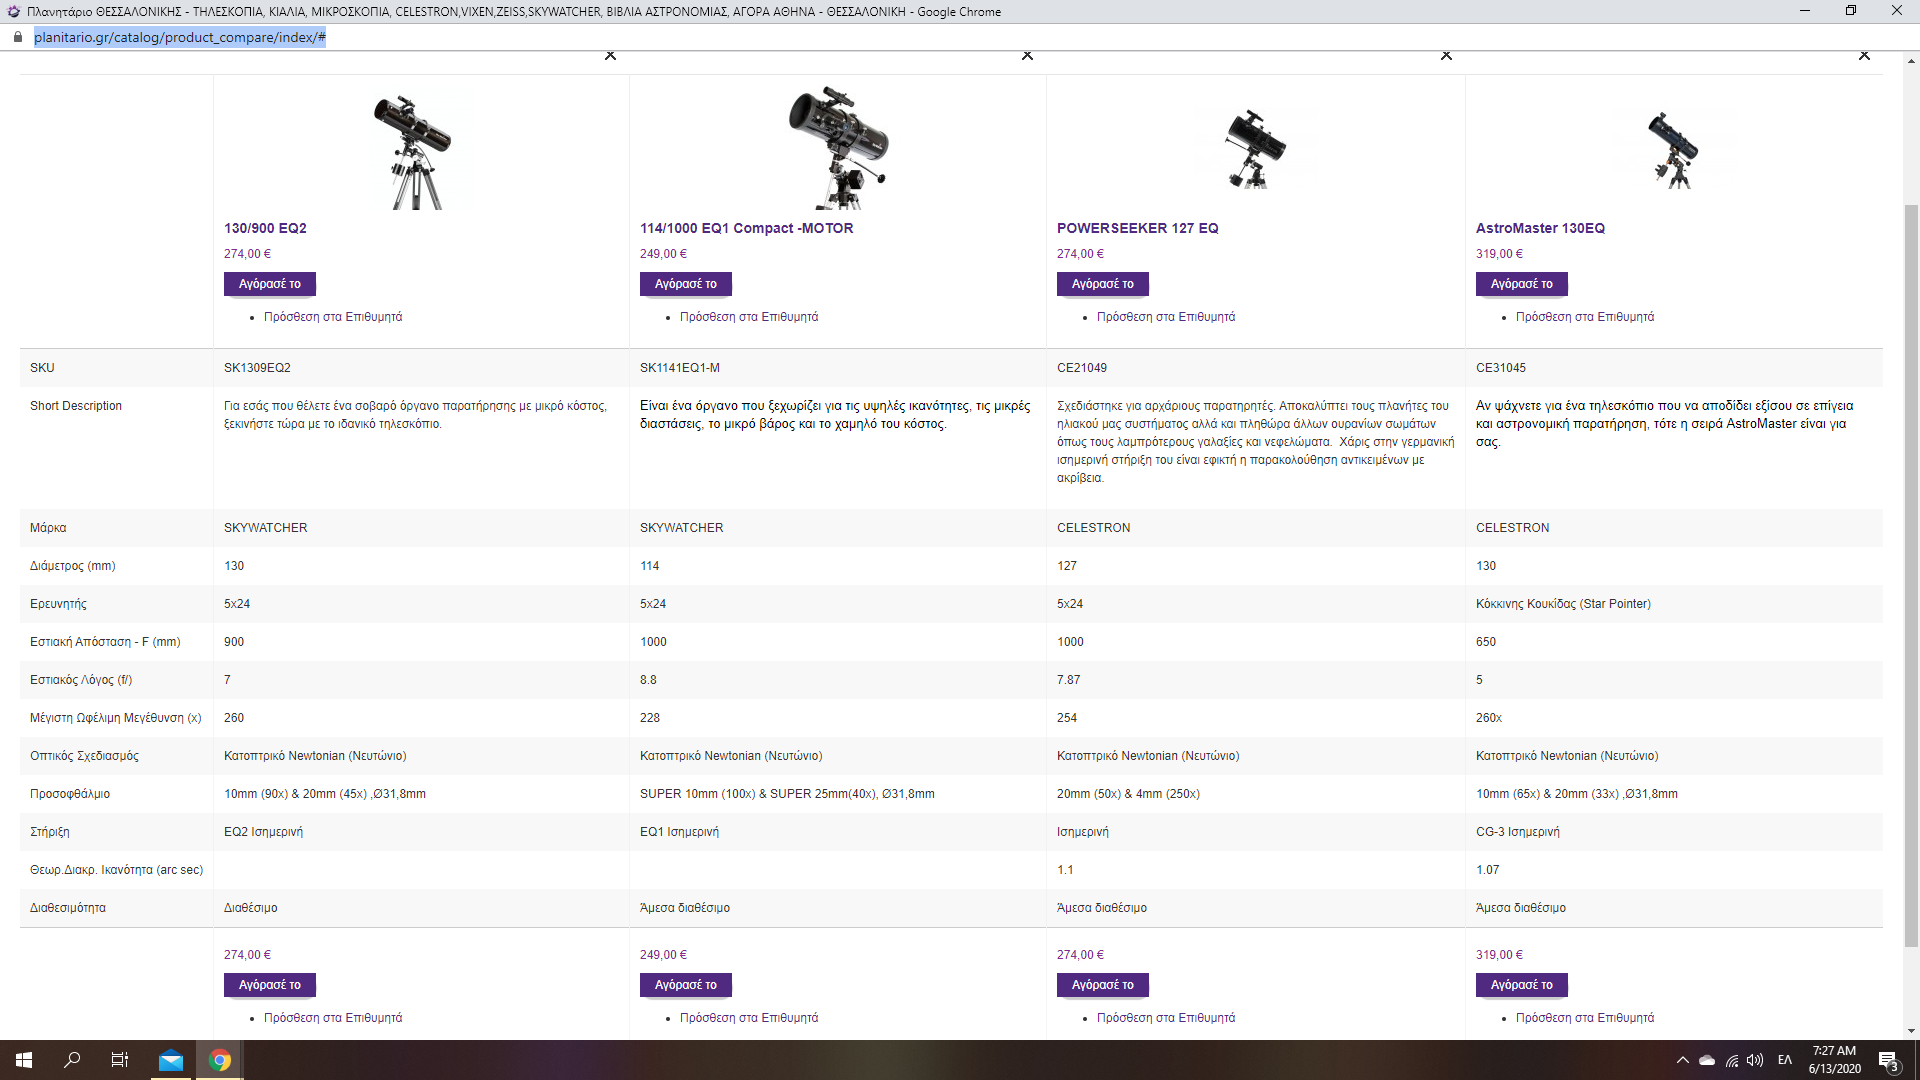Image resolution: width=1920 pixels, height=1080 pixels.
Task: Open the taskbar clock and calendar
Action: (x=1834, y=1060)
